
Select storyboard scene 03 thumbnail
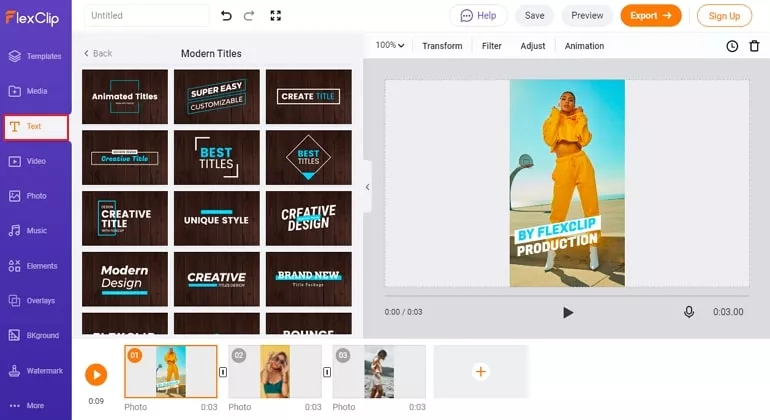pos(379,371)
